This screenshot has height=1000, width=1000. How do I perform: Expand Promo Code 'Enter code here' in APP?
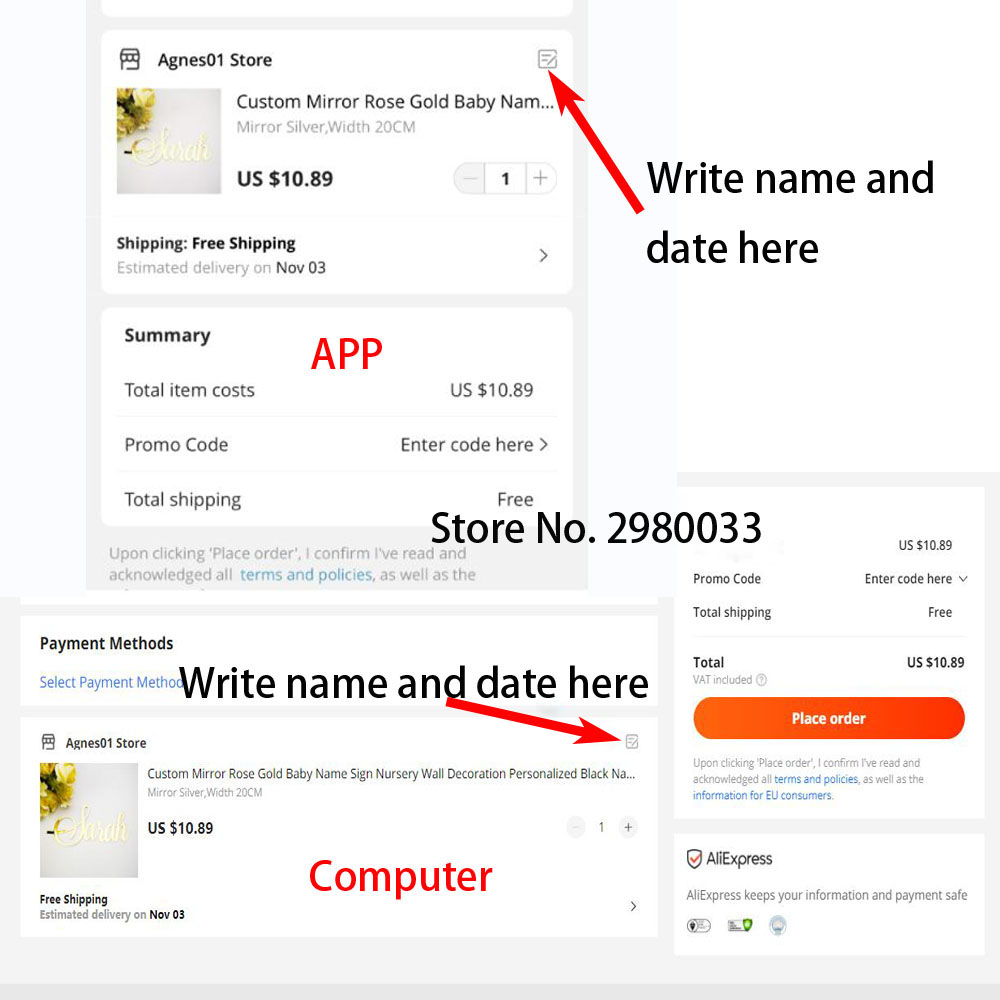474,445
